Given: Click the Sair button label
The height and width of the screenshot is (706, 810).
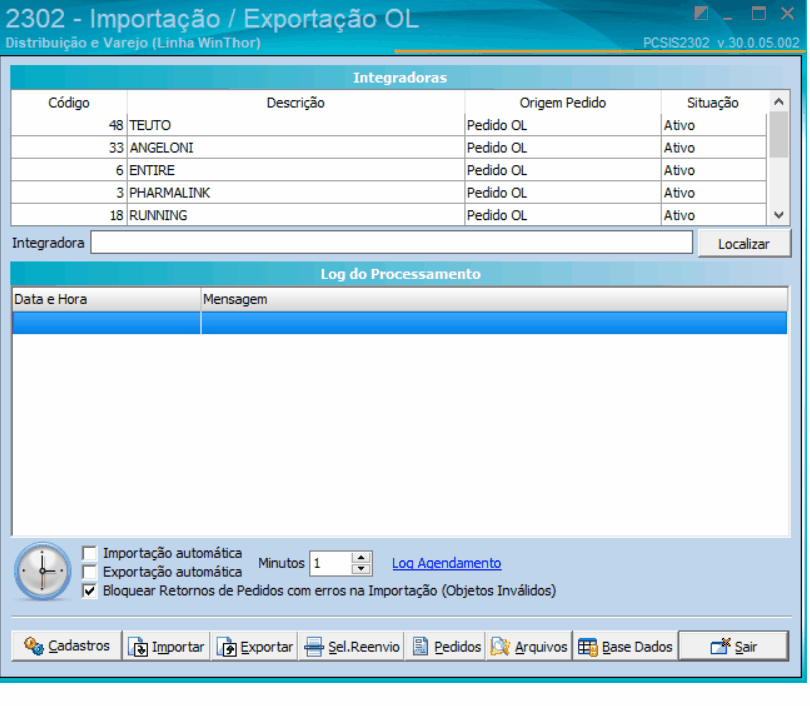Looking at the screenshot, I should tap(745, 647).
